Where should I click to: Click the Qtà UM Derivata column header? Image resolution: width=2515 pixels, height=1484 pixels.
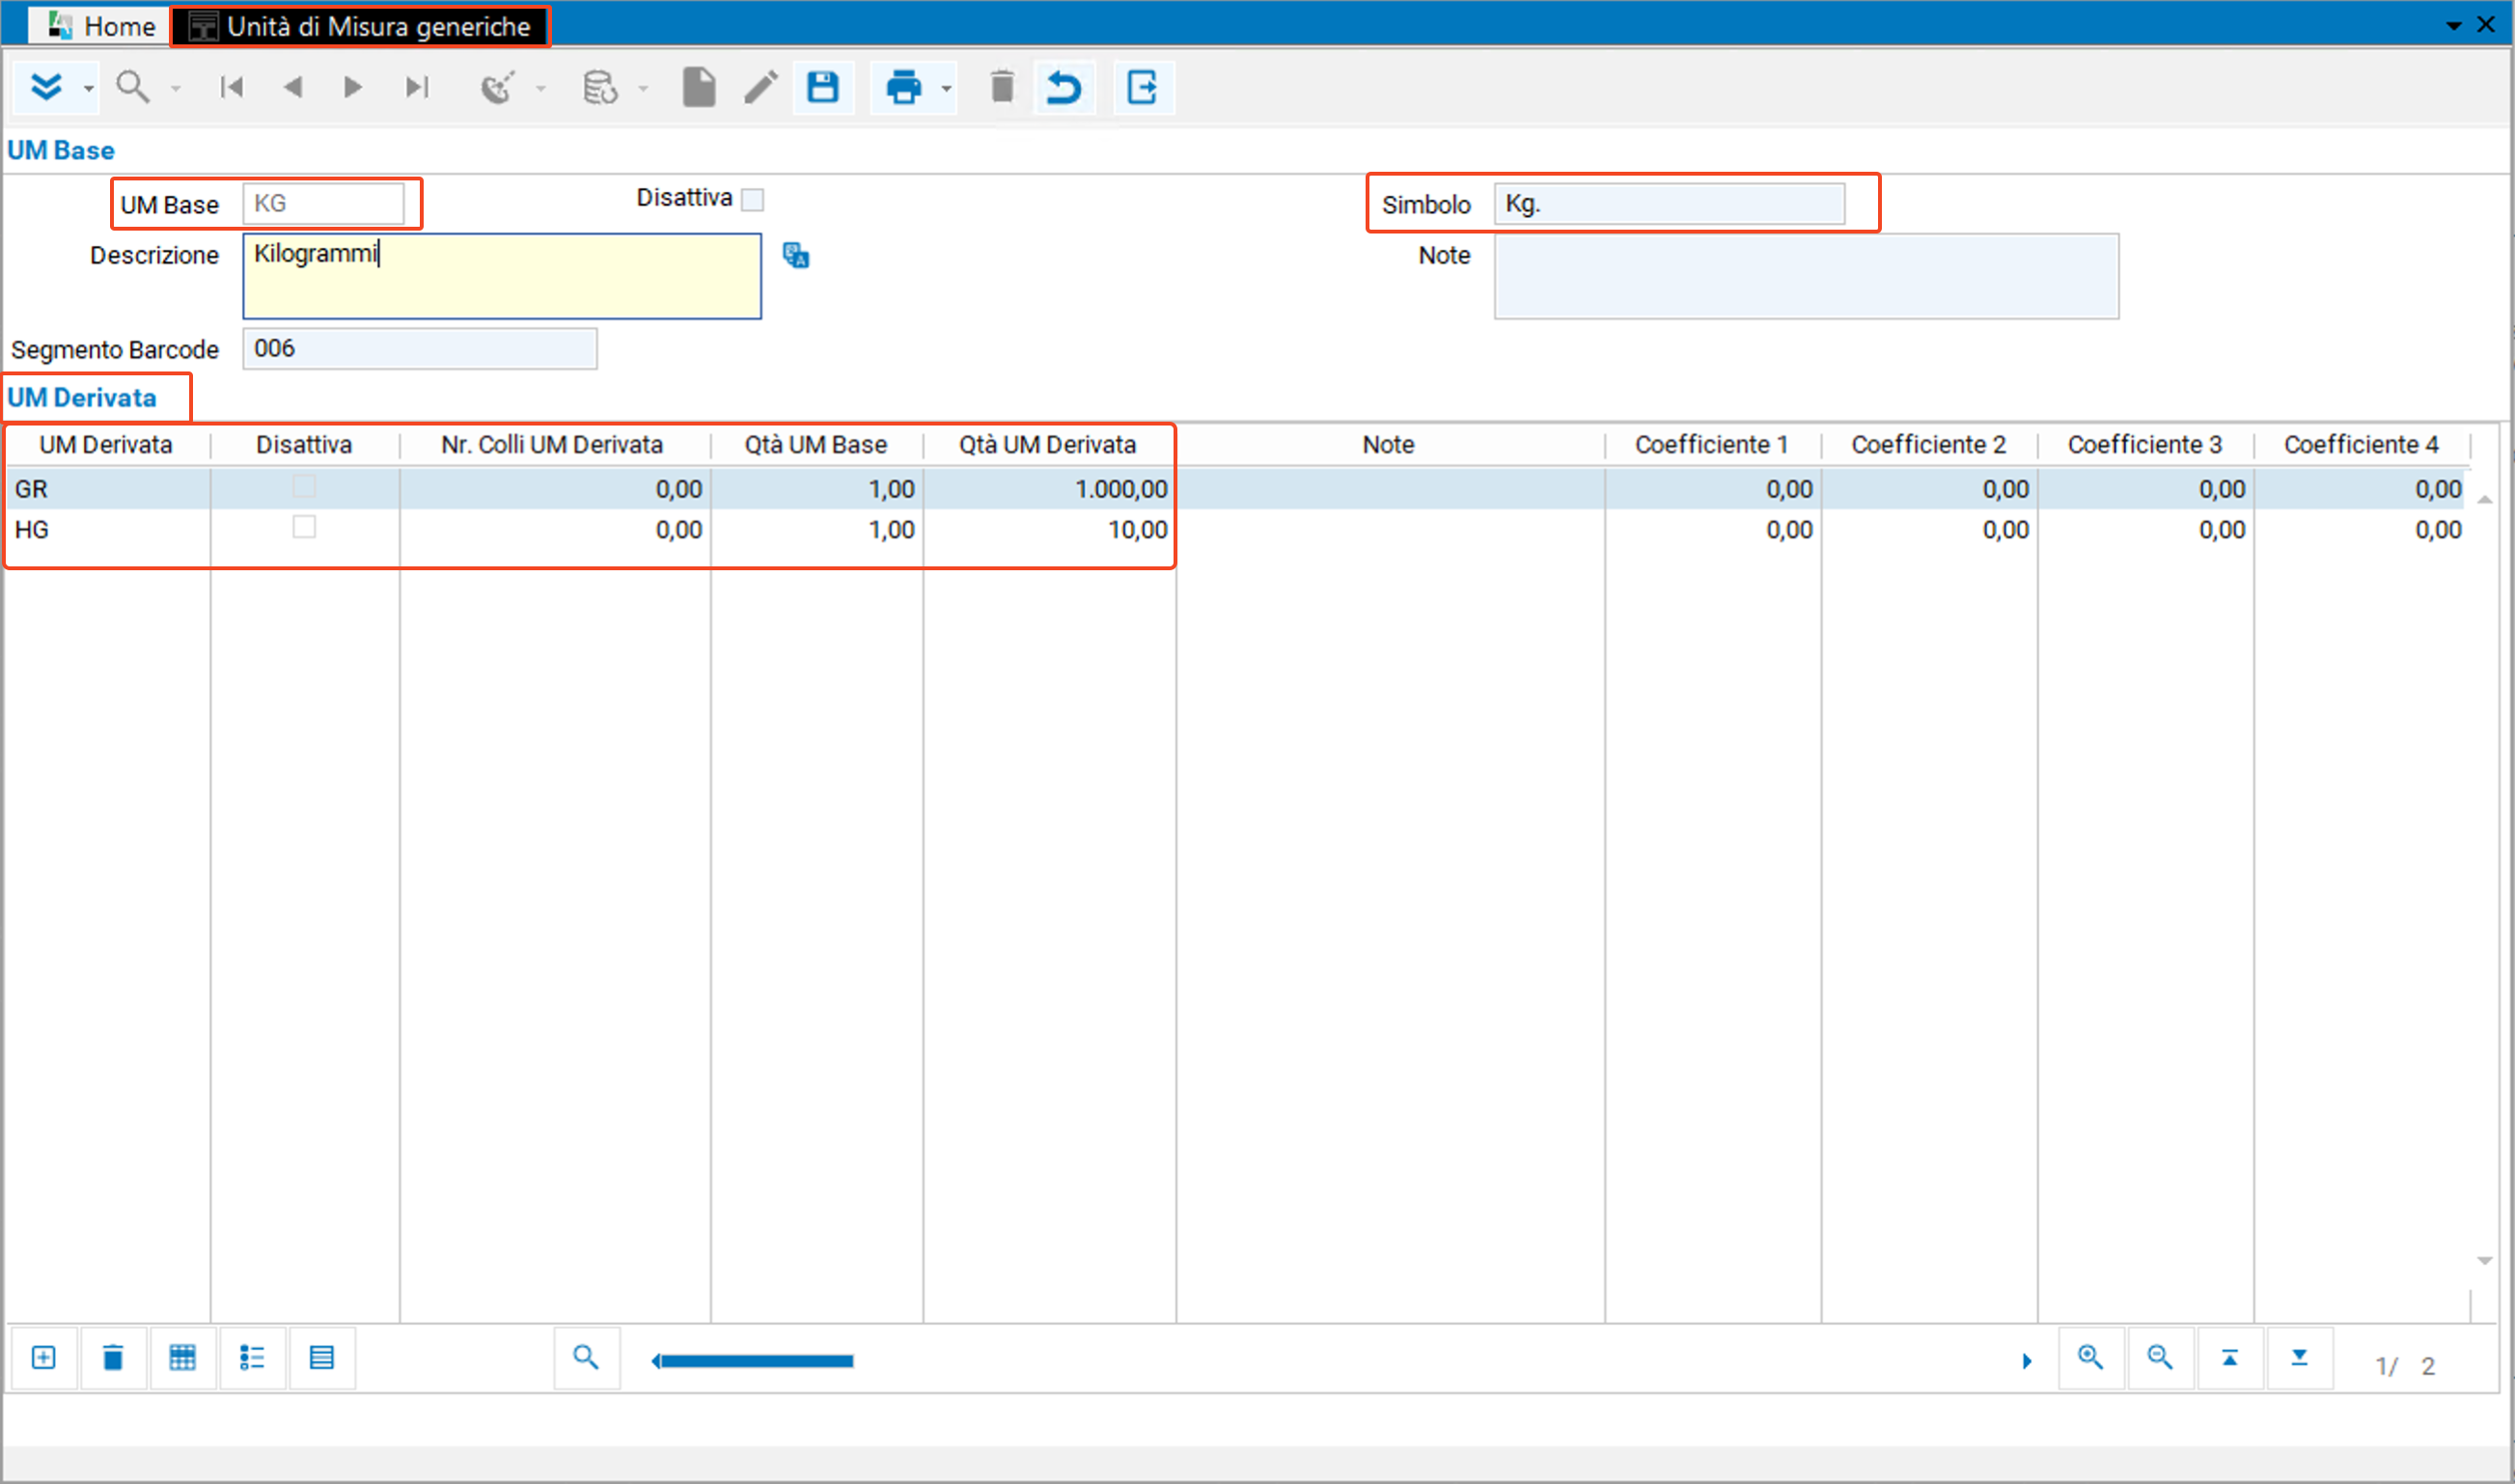pyautogui.click(x=1048, y=445)
